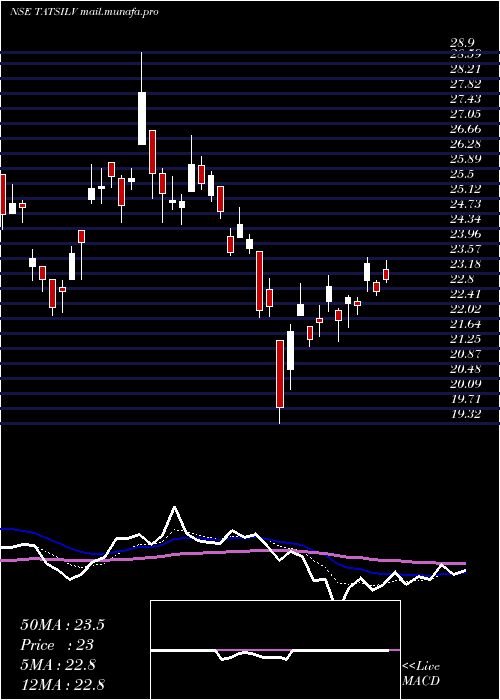Click the 22.8 price axis label
500x700 pixels.
coord(462,279)
